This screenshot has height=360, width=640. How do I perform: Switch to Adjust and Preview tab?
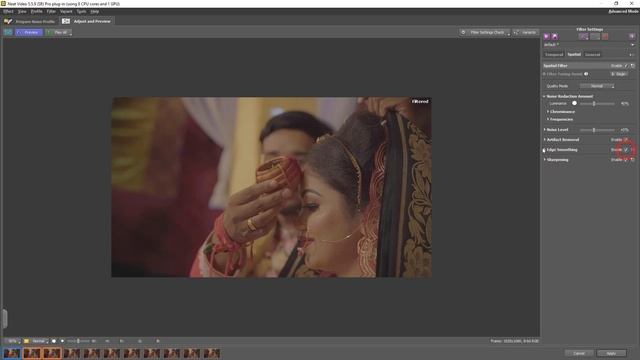pos(87,21)
